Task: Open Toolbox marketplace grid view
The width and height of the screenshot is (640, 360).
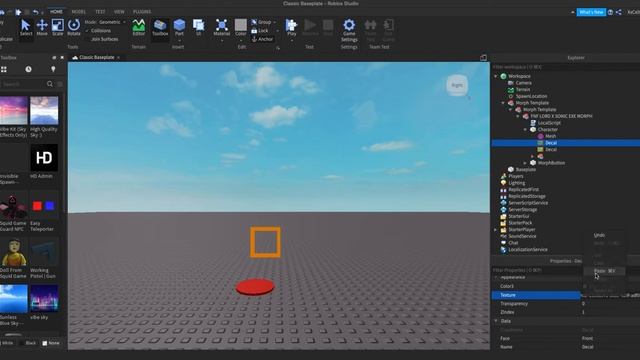Action: (4, 69)
